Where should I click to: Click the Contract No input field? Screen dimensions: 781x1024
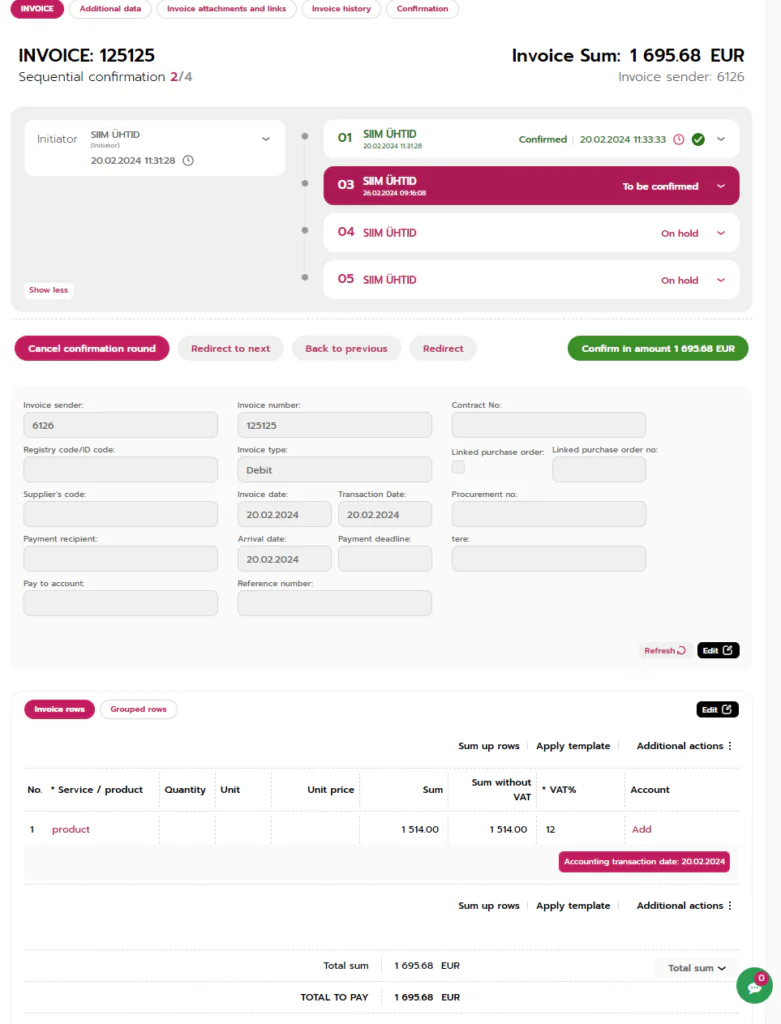[x=548, y=425]
